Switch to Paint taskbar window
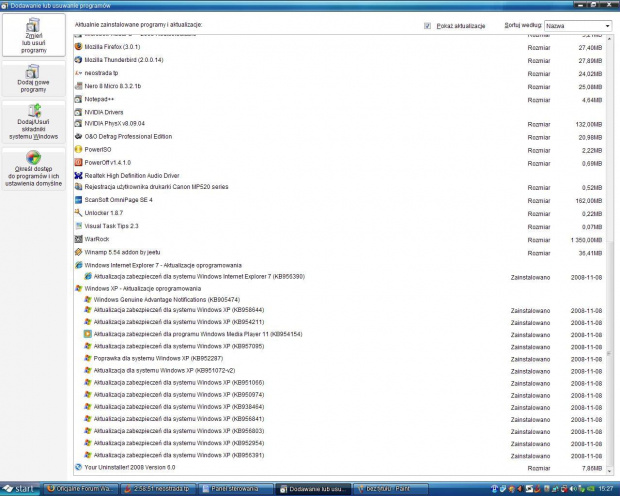The image size is (620, 496). tap(391, 489)
